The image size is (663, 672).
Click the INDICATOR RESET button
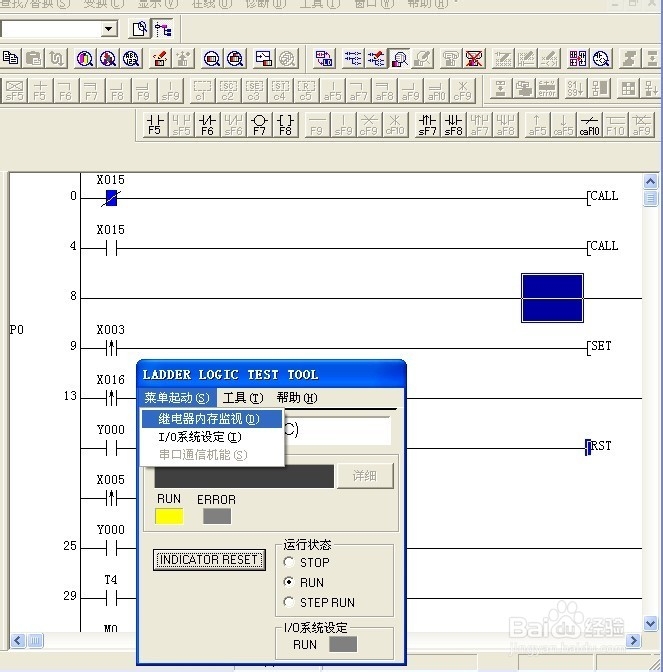point(209,560)
